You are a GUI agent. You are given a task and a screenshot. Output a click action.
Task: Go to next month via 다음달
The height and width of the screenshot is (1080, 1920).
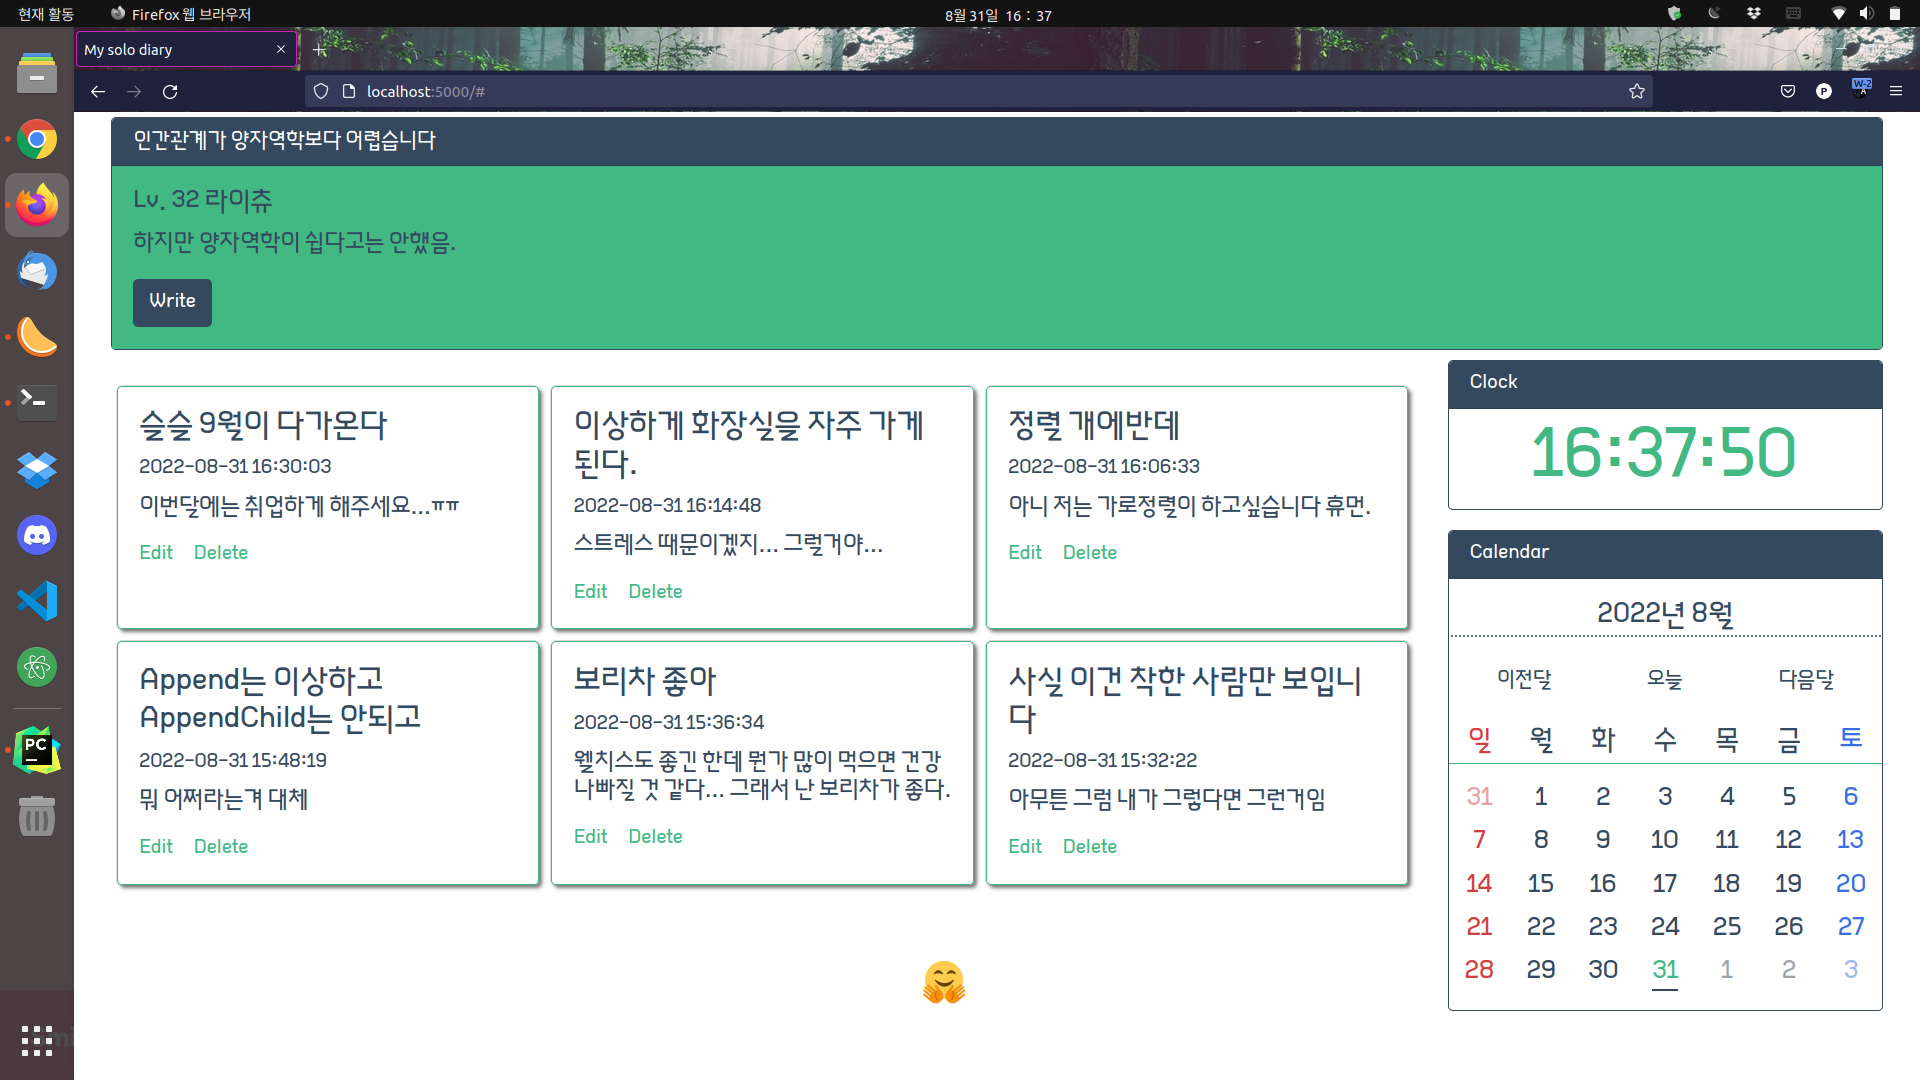click(x=1806, y=680)
